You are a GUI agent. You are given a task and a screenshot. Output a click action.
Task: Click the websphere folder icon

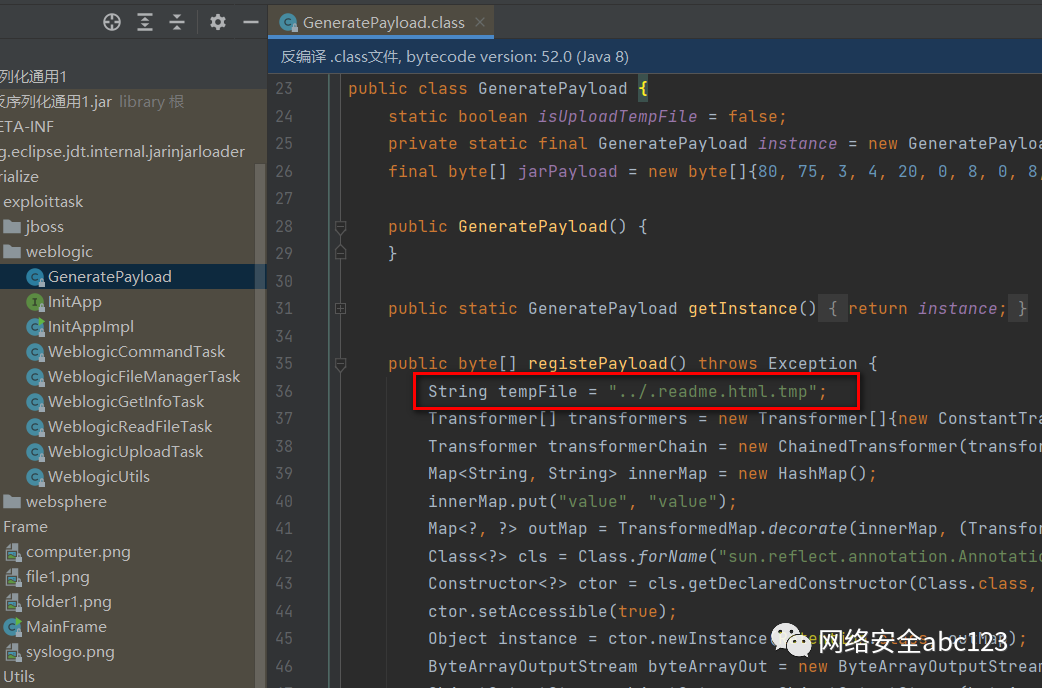[12, 502]
